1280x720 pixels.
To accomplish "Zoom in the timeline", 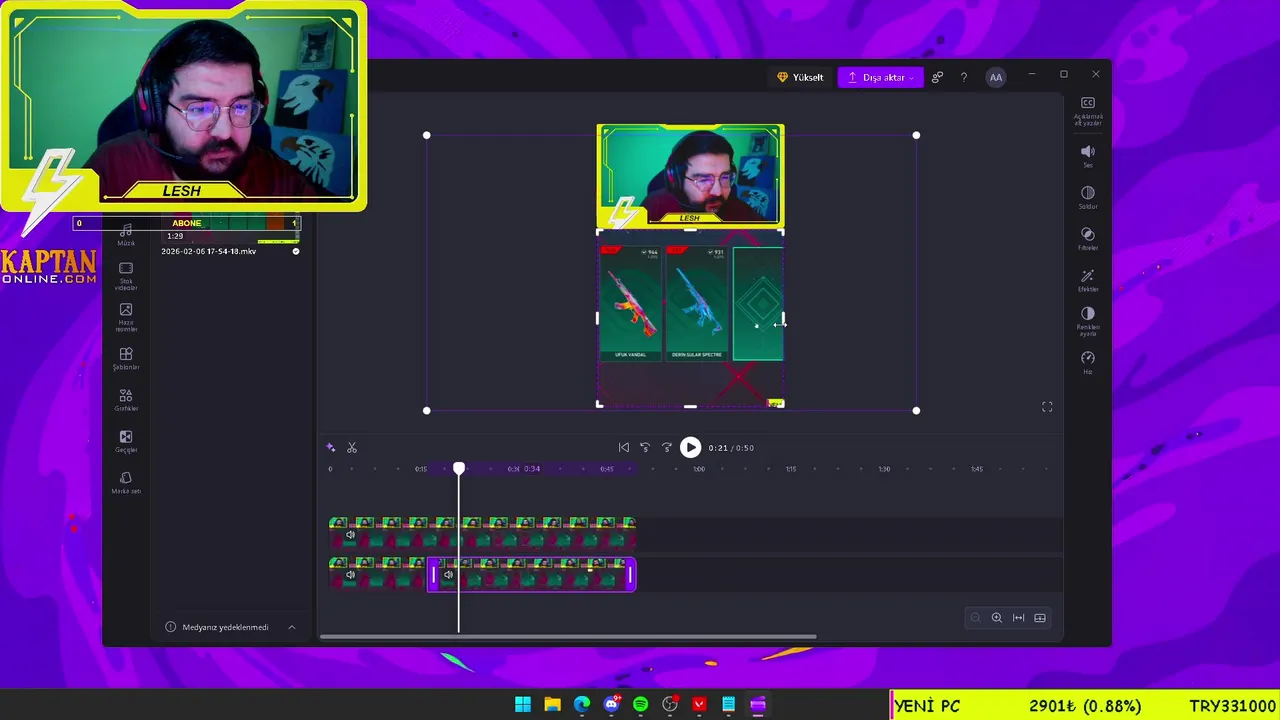I will click(997, 618).
